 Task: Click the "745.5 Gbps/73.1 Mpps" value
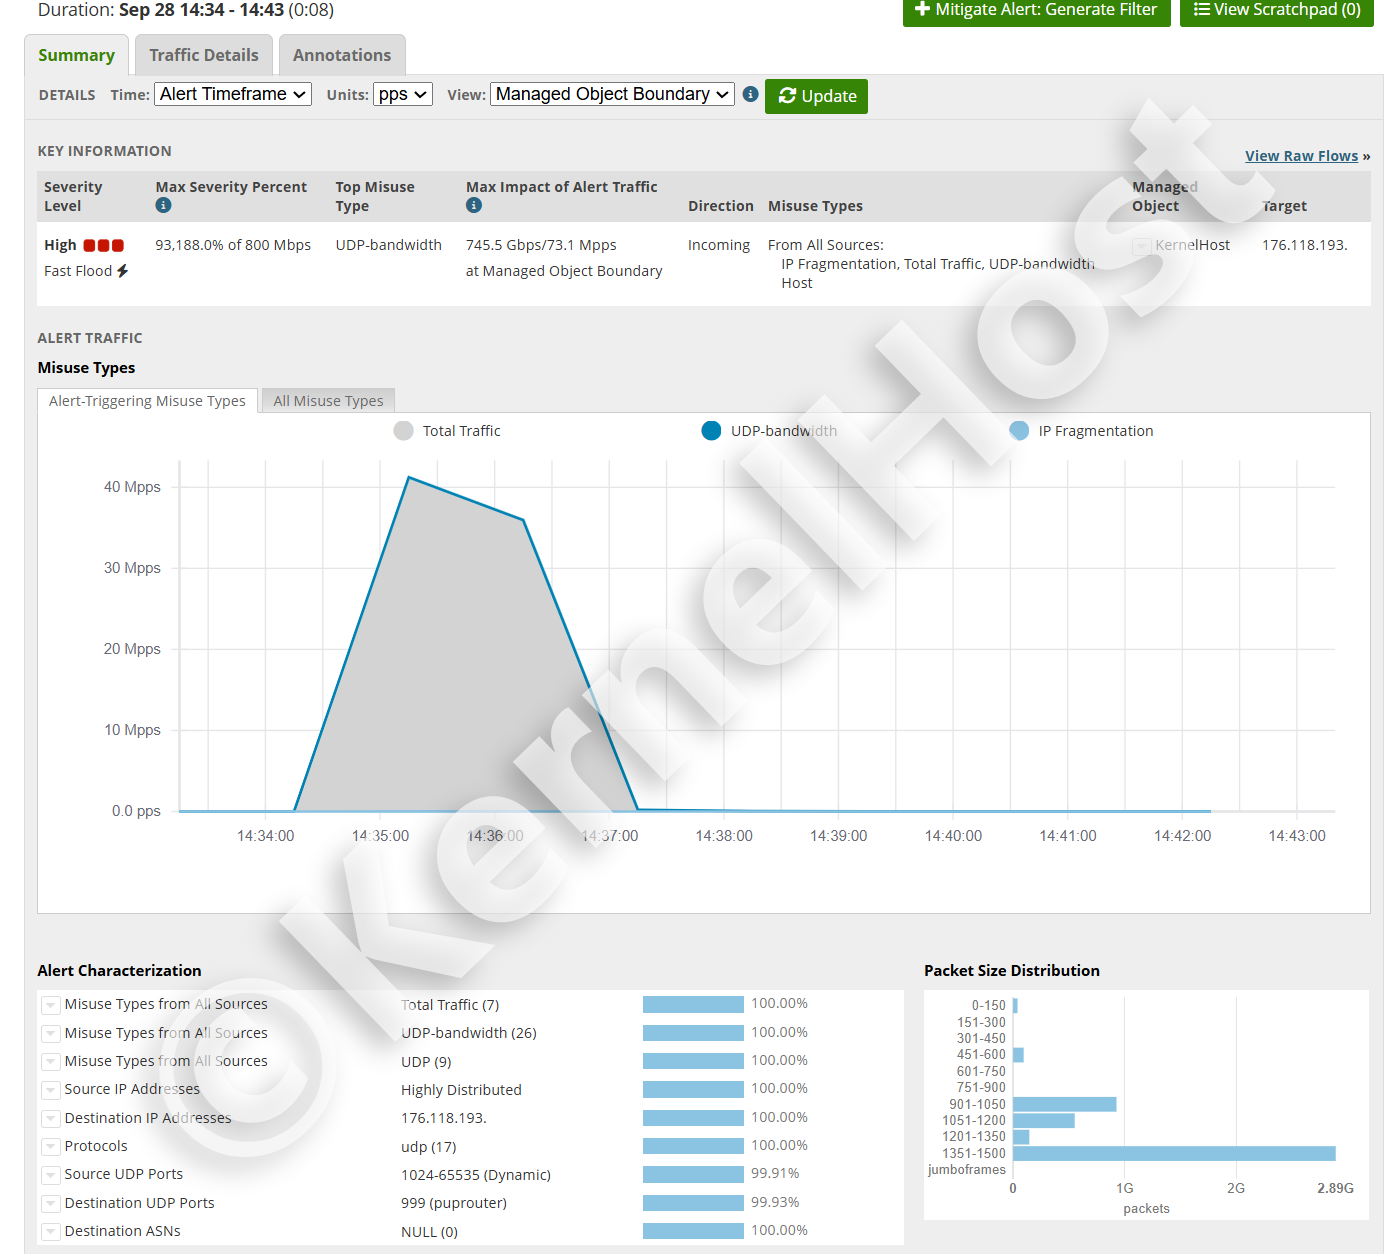[541, 245]
